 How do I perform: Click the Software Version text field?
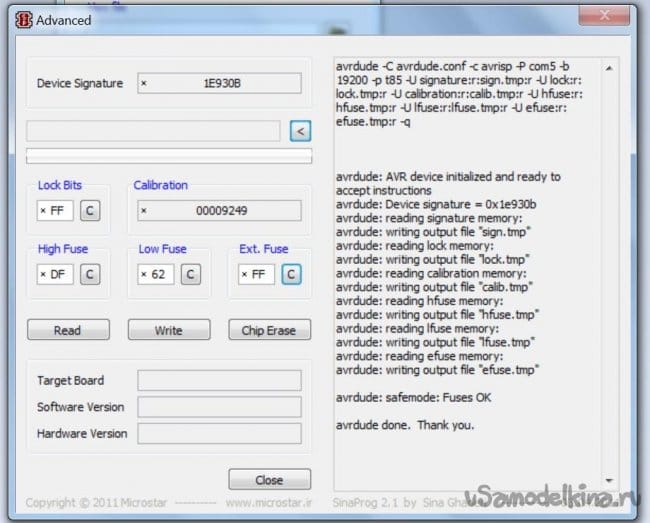click(x=219, y=407)
